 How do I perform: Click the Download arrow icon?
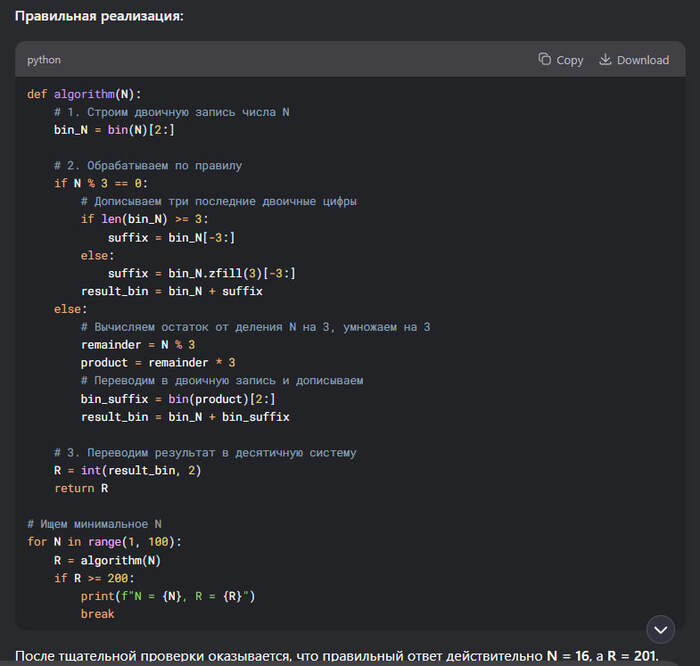coord(605,59)
